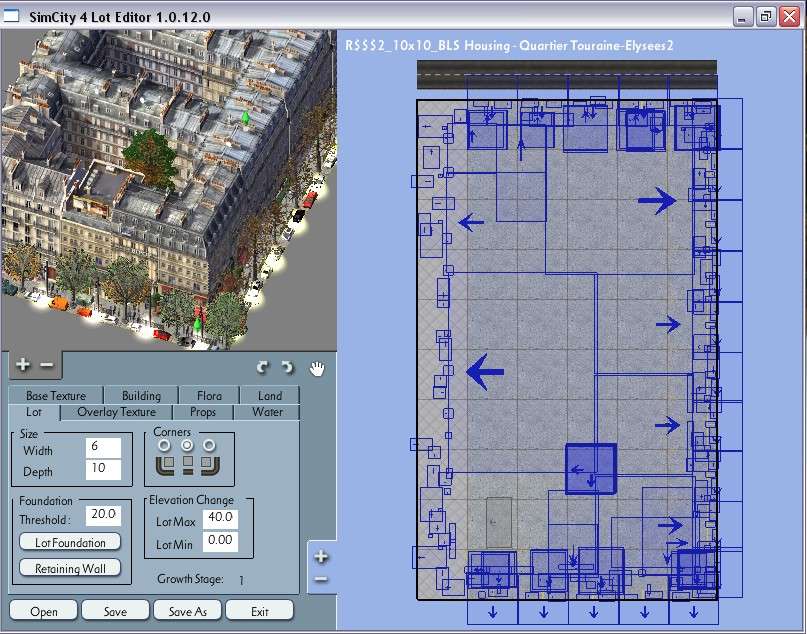Select the Lot tab
The height and width of the screenshot is (634, 807).
point(34,412)
